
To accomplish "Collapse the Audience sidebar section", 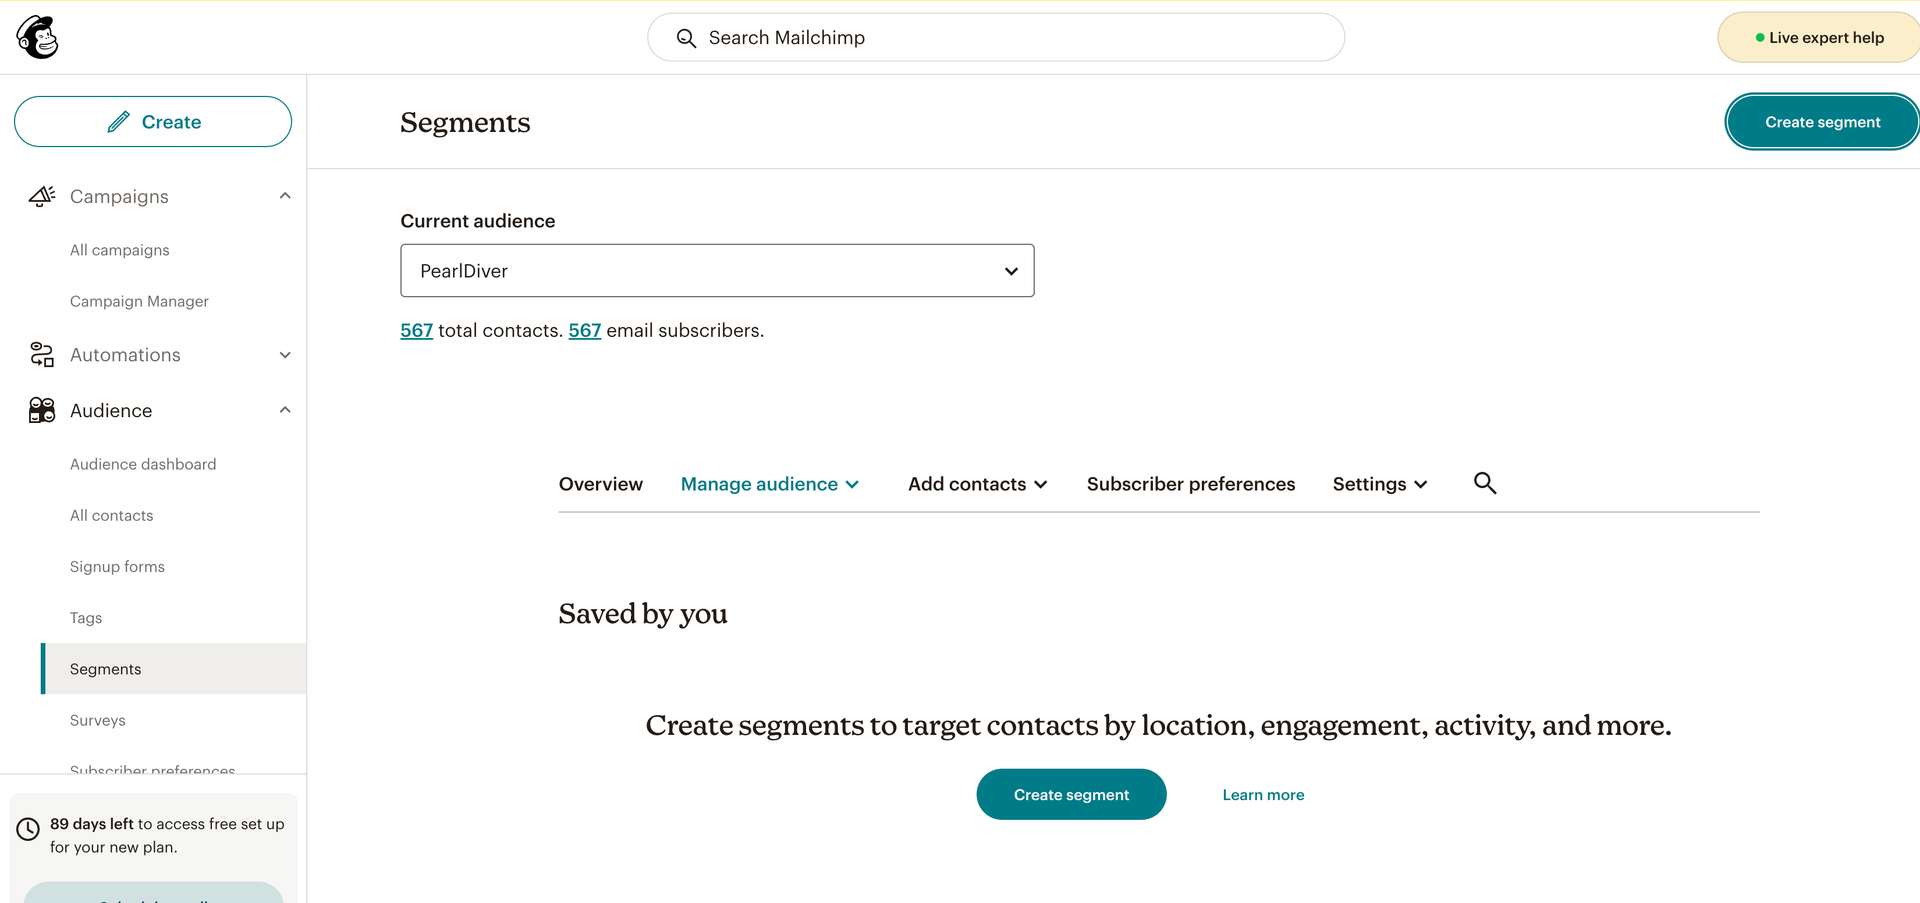I will [x=285, y=410].
